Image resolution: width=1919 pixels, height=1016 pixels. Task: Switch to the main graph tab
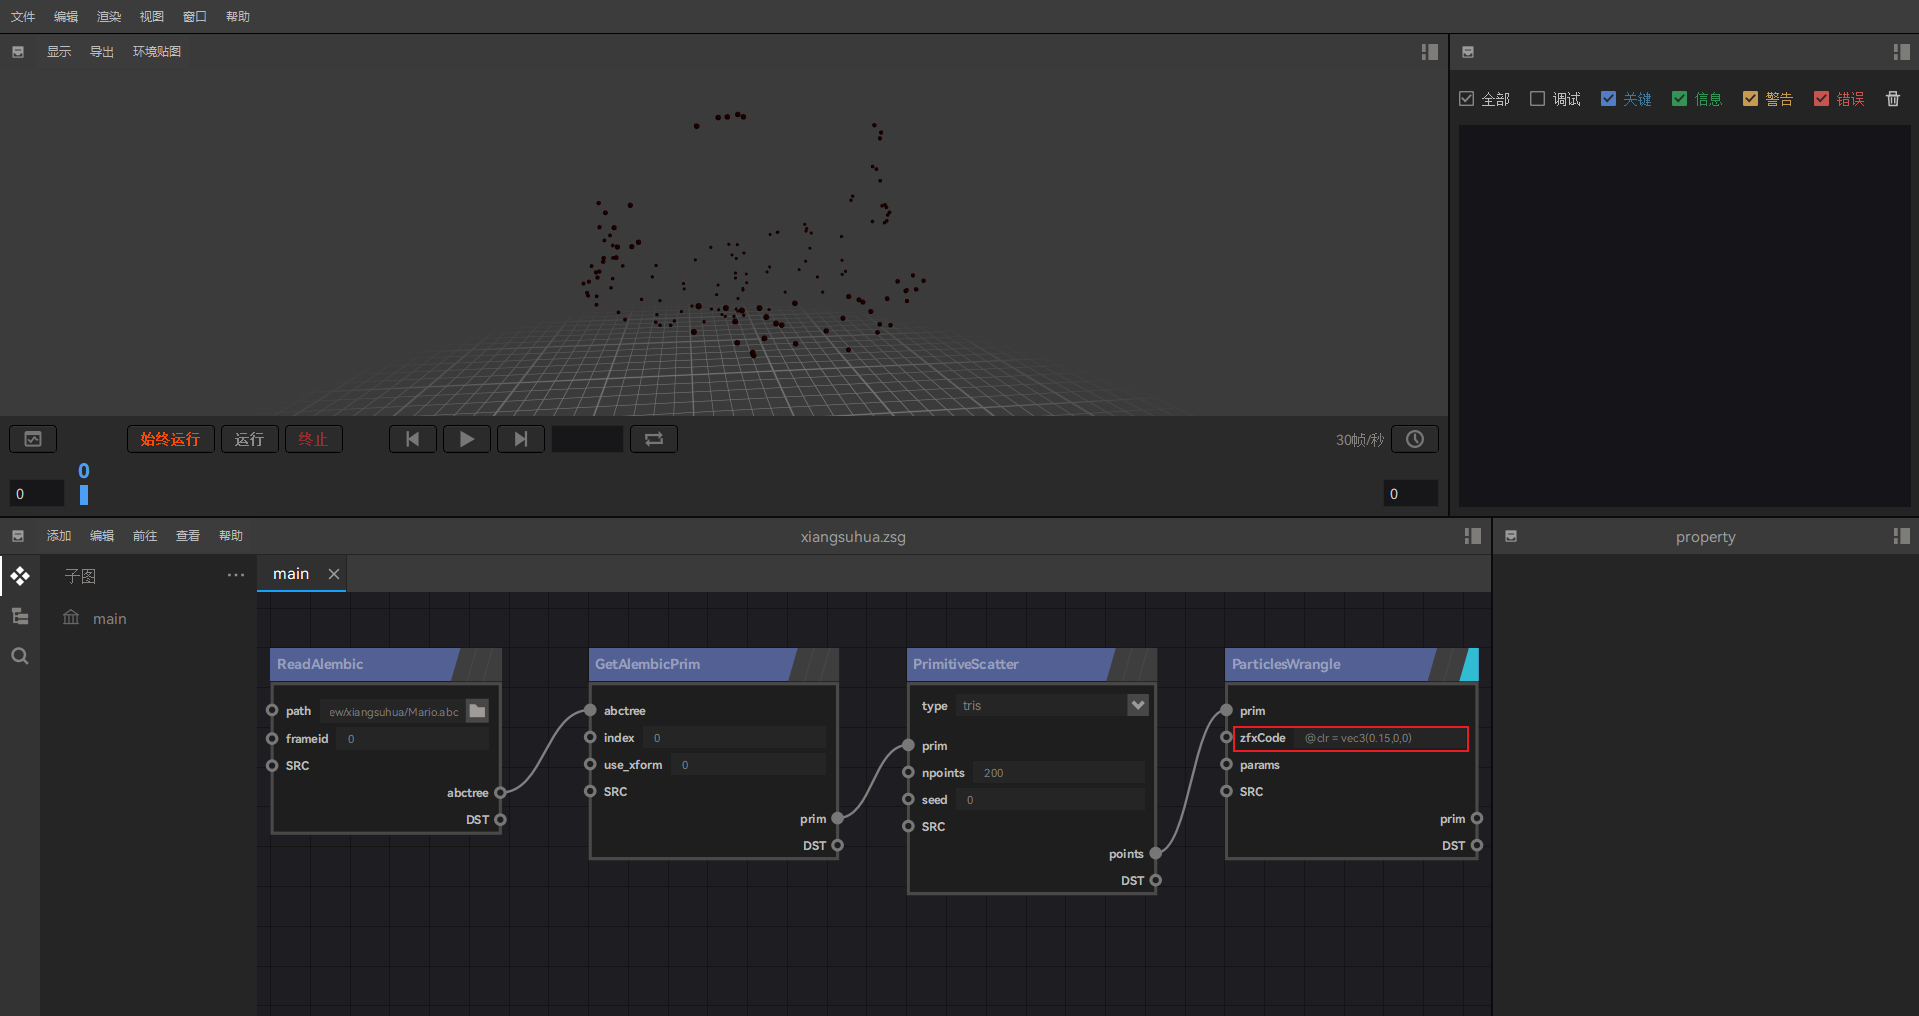pos(291,574)
